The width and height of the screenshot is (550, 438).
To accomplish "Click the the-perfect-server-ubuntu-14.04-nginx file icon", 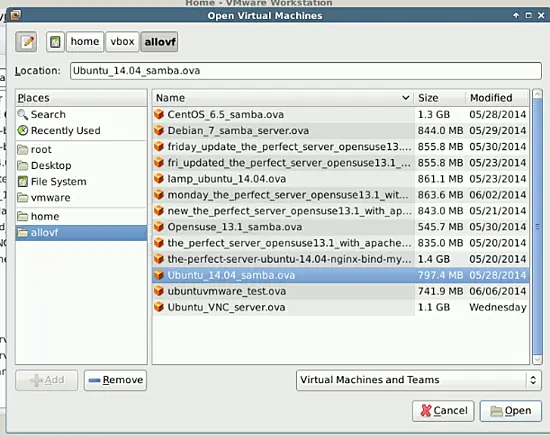I will coord(159,259).
